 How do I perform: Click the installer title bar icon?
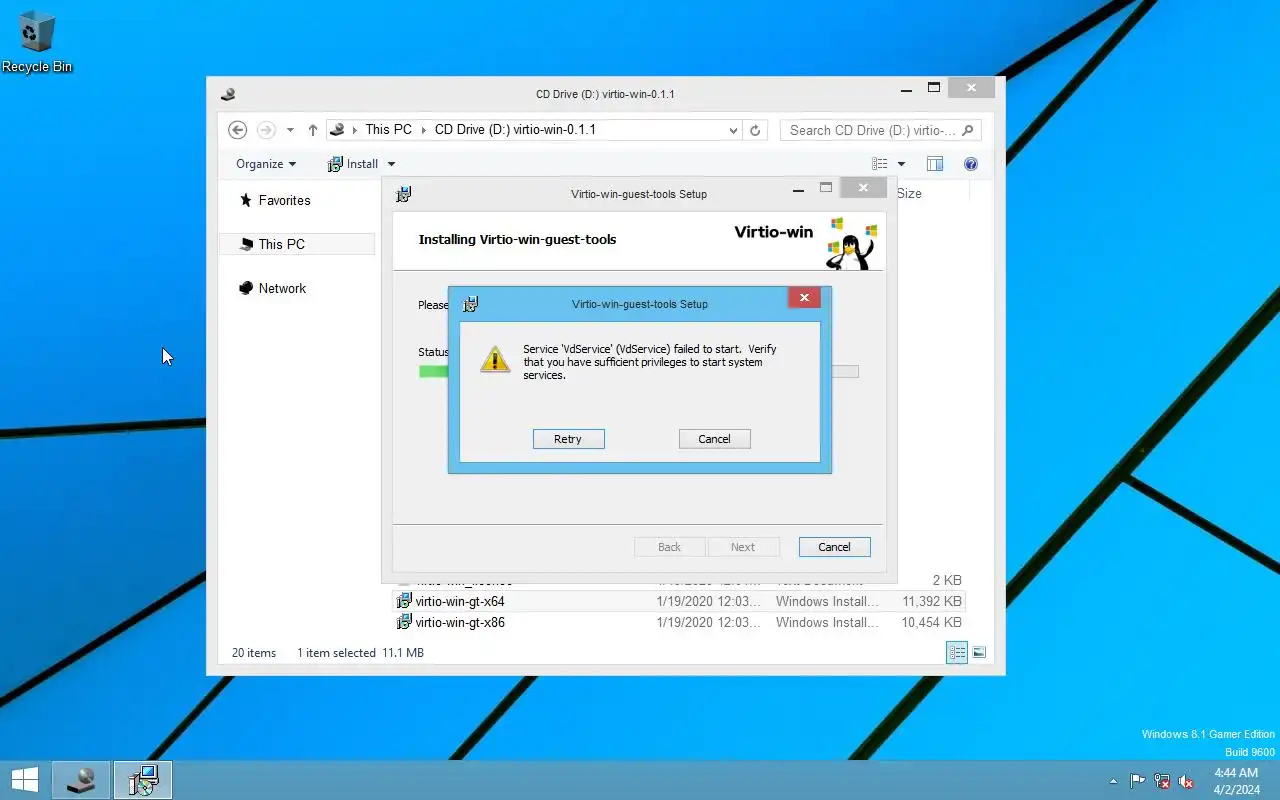point(403,194)
